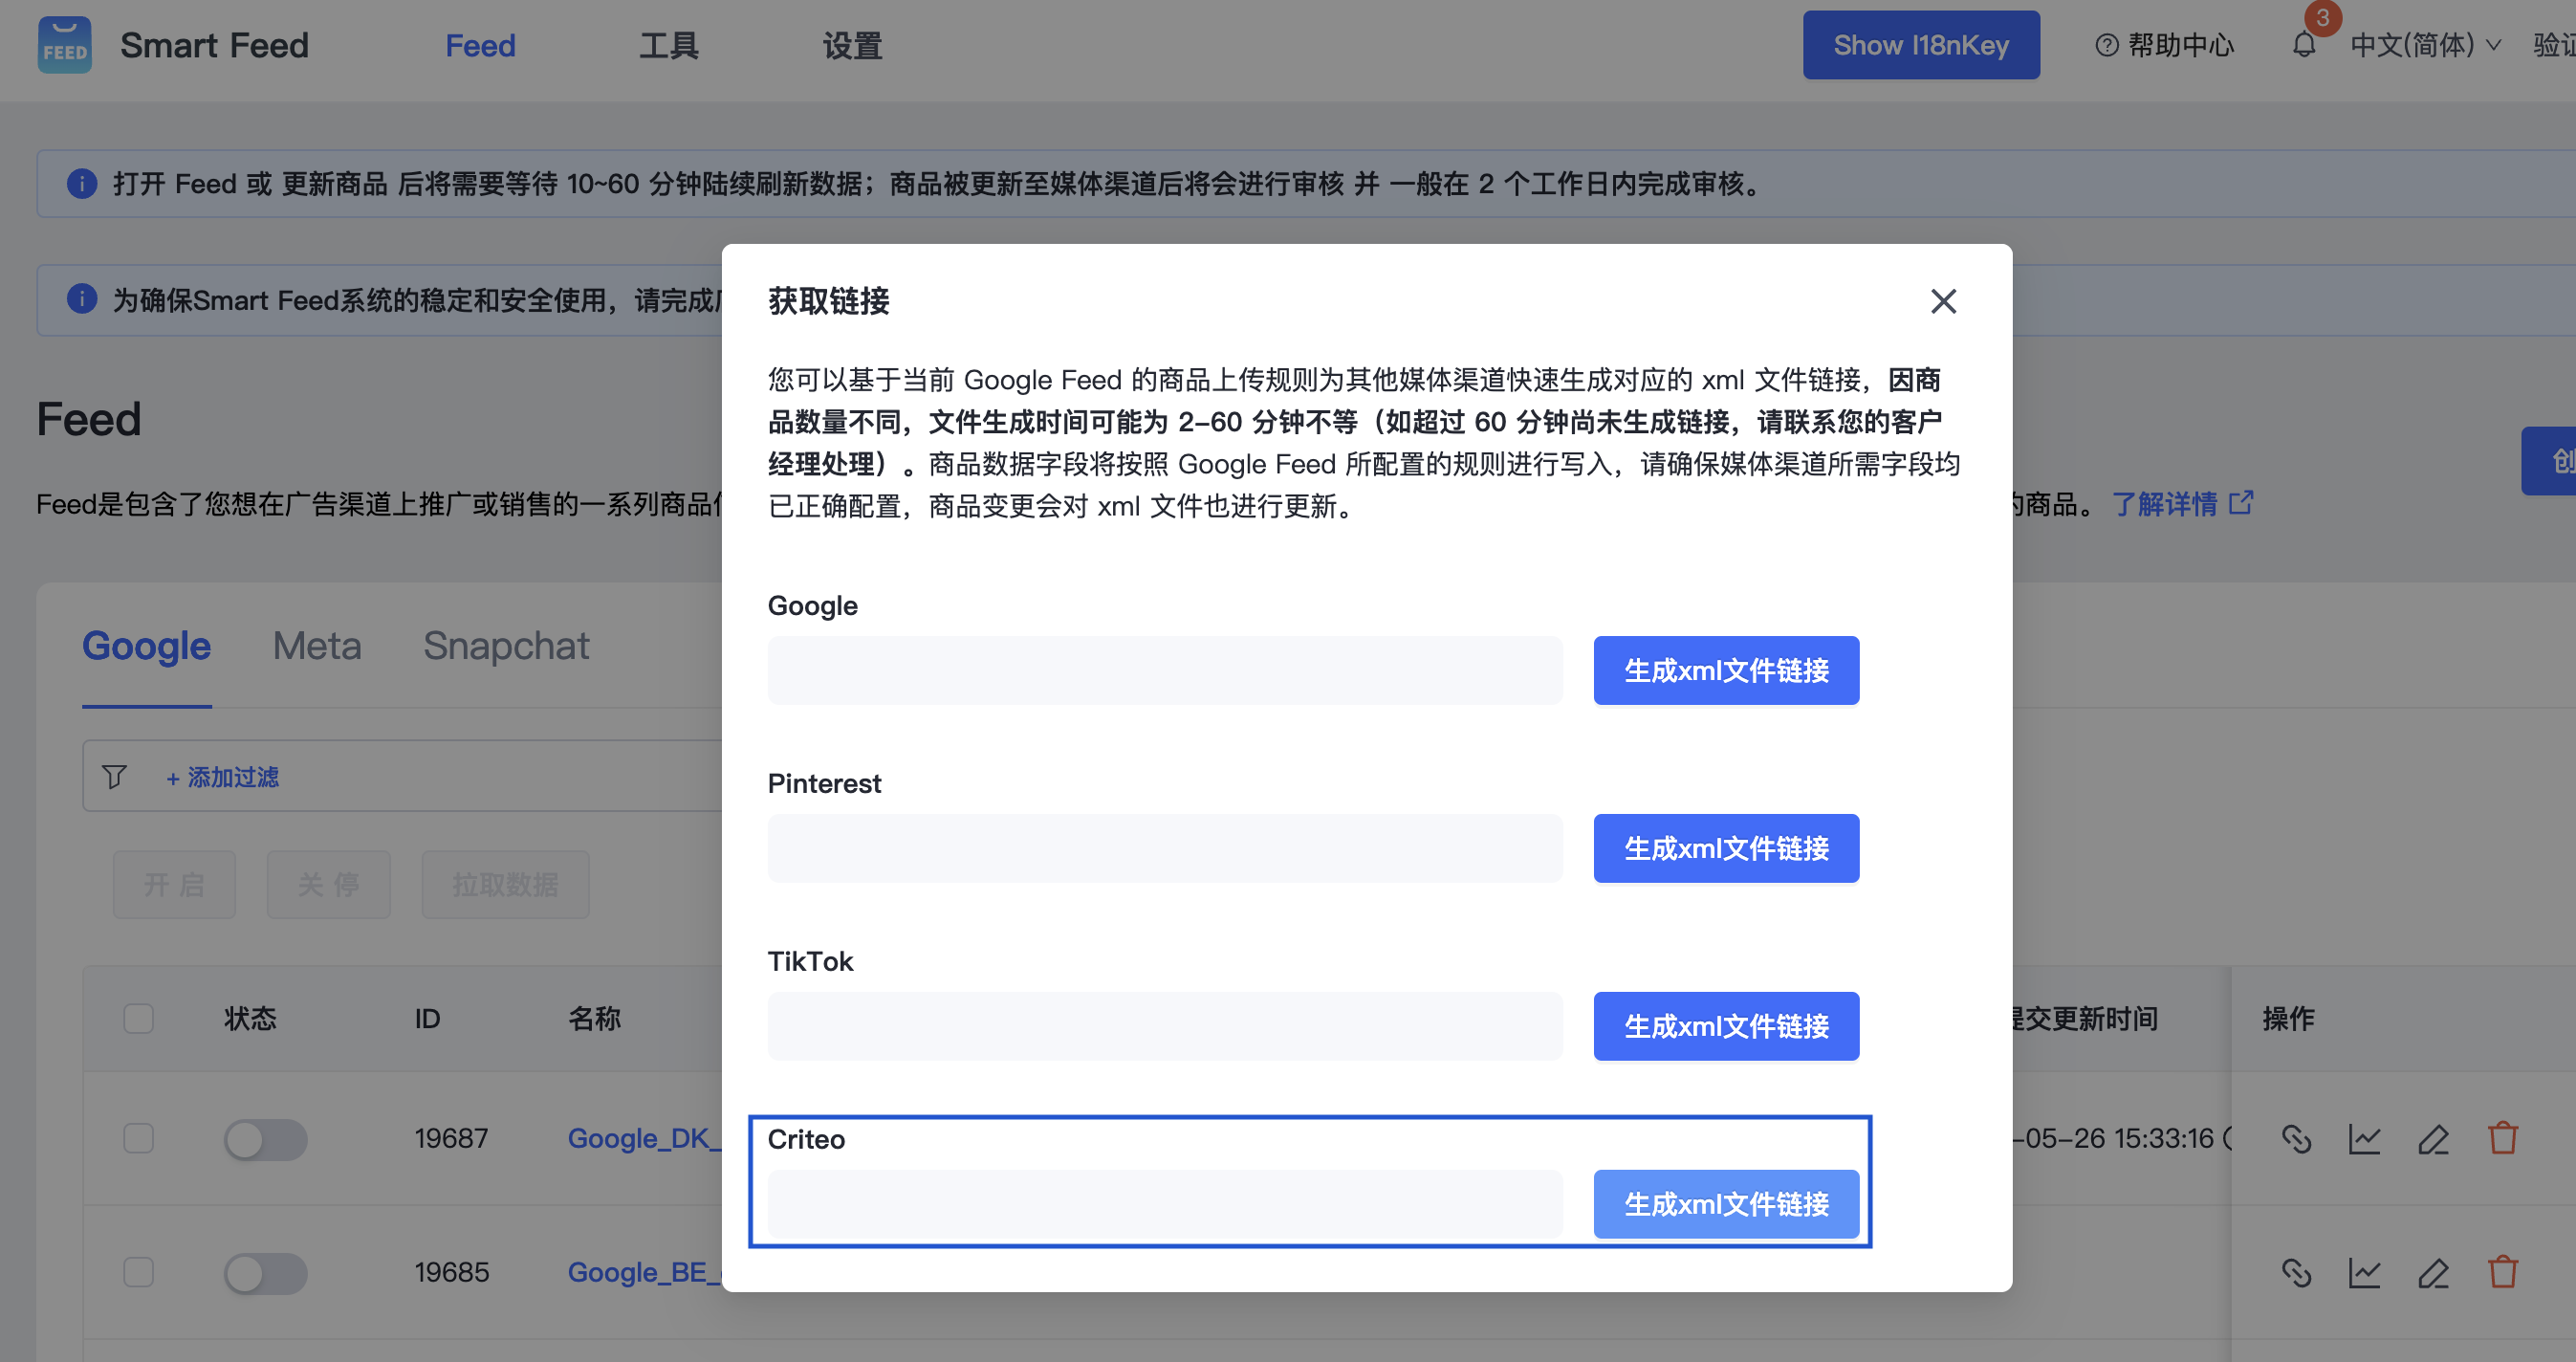Viewport: 2576px width, 1362px height.
Task: Open the Google_BE feed name link
Action: [x=644, y=1272]
